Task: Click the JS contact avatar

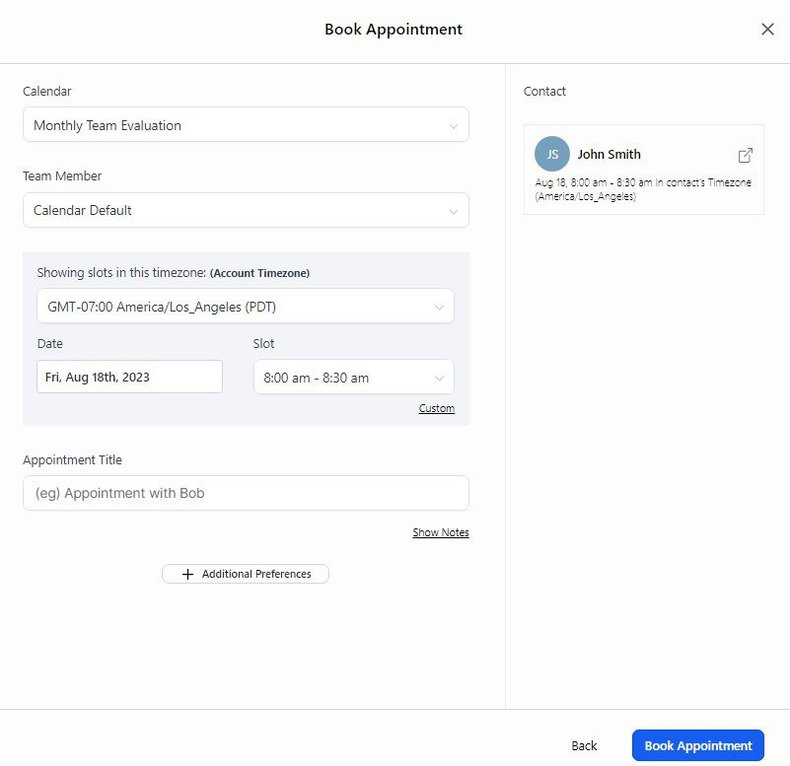Action: click(x=552, y=154)
